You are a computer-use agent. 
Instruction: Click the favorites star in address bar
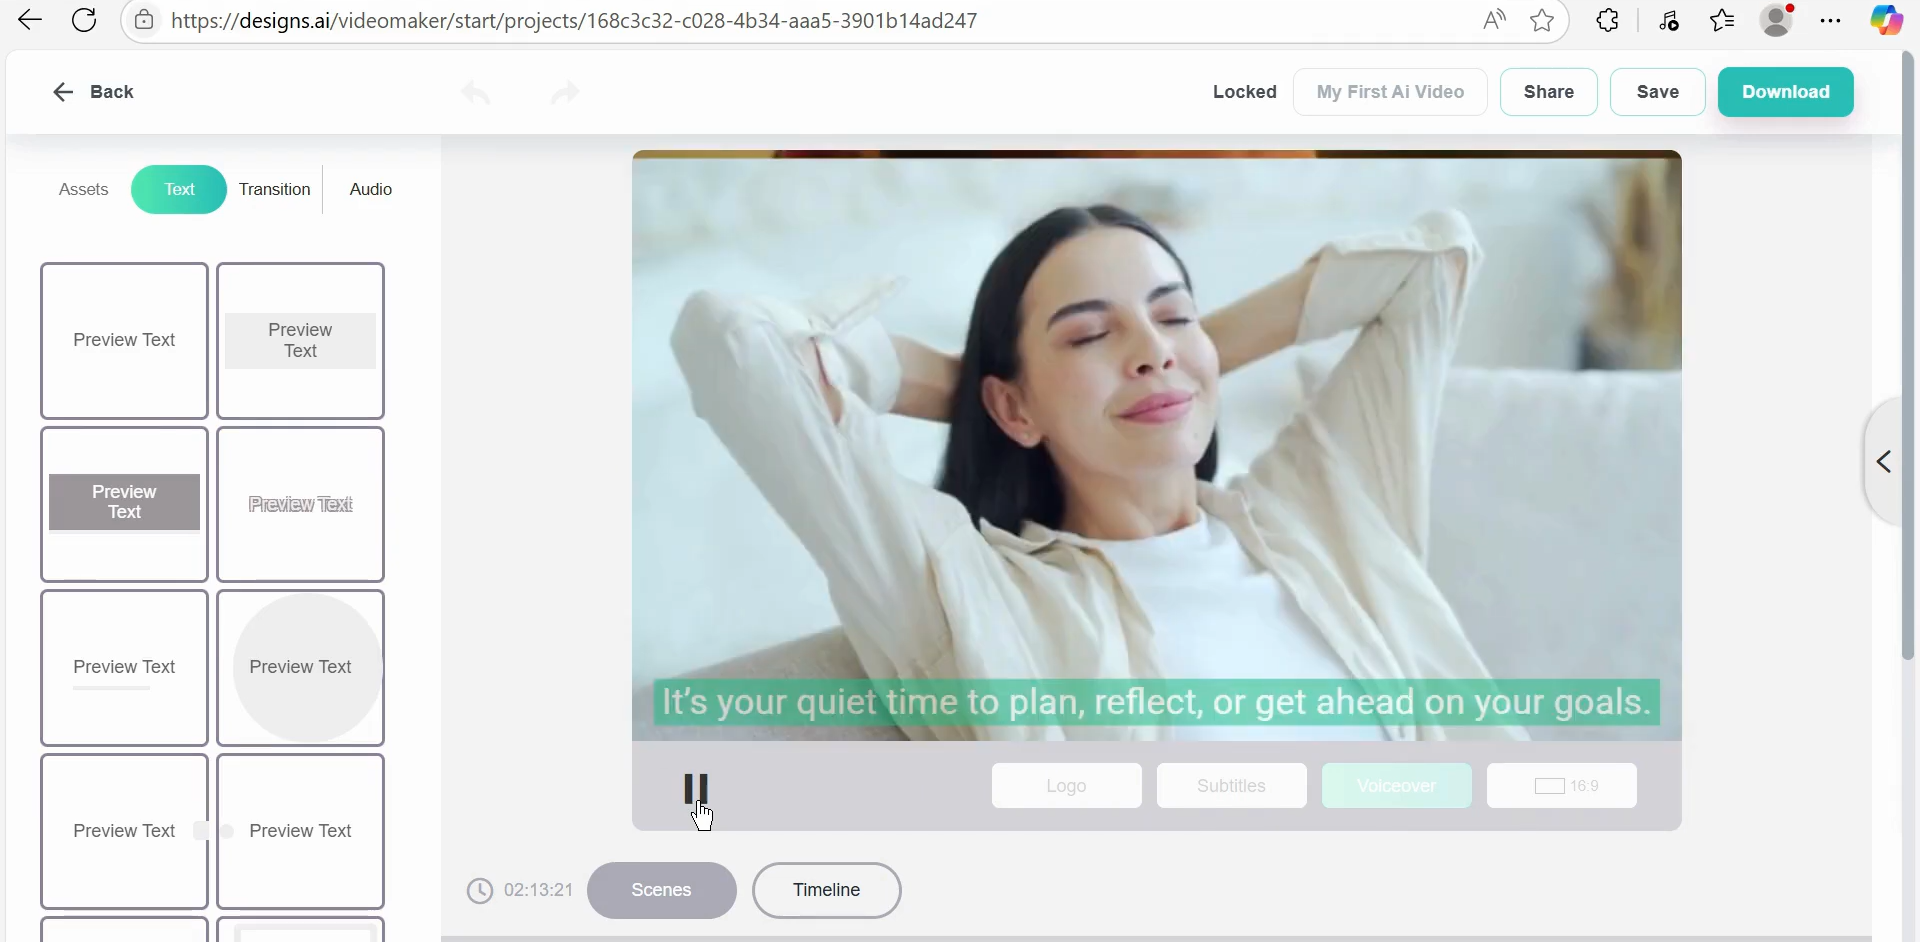click(x=1542, y=20)
